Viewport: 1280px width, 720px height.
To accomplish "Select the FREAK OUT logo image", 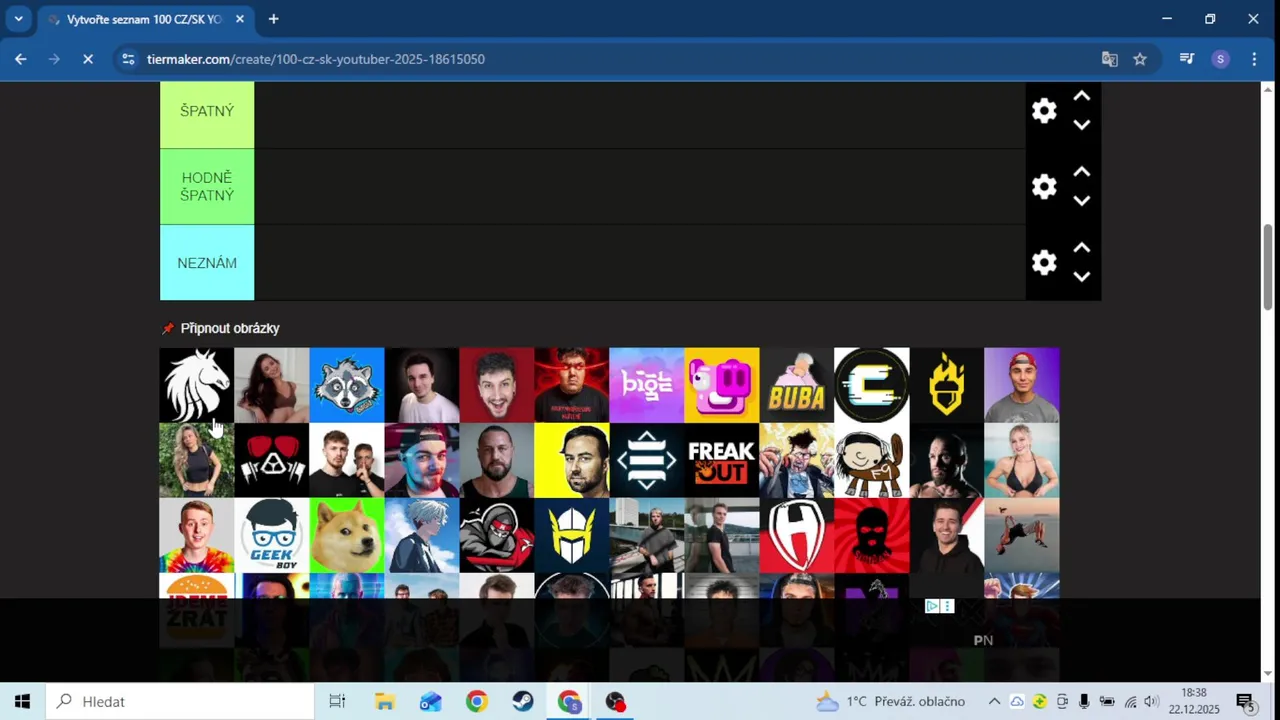I will pyautogui.click(x=722, y=460).
